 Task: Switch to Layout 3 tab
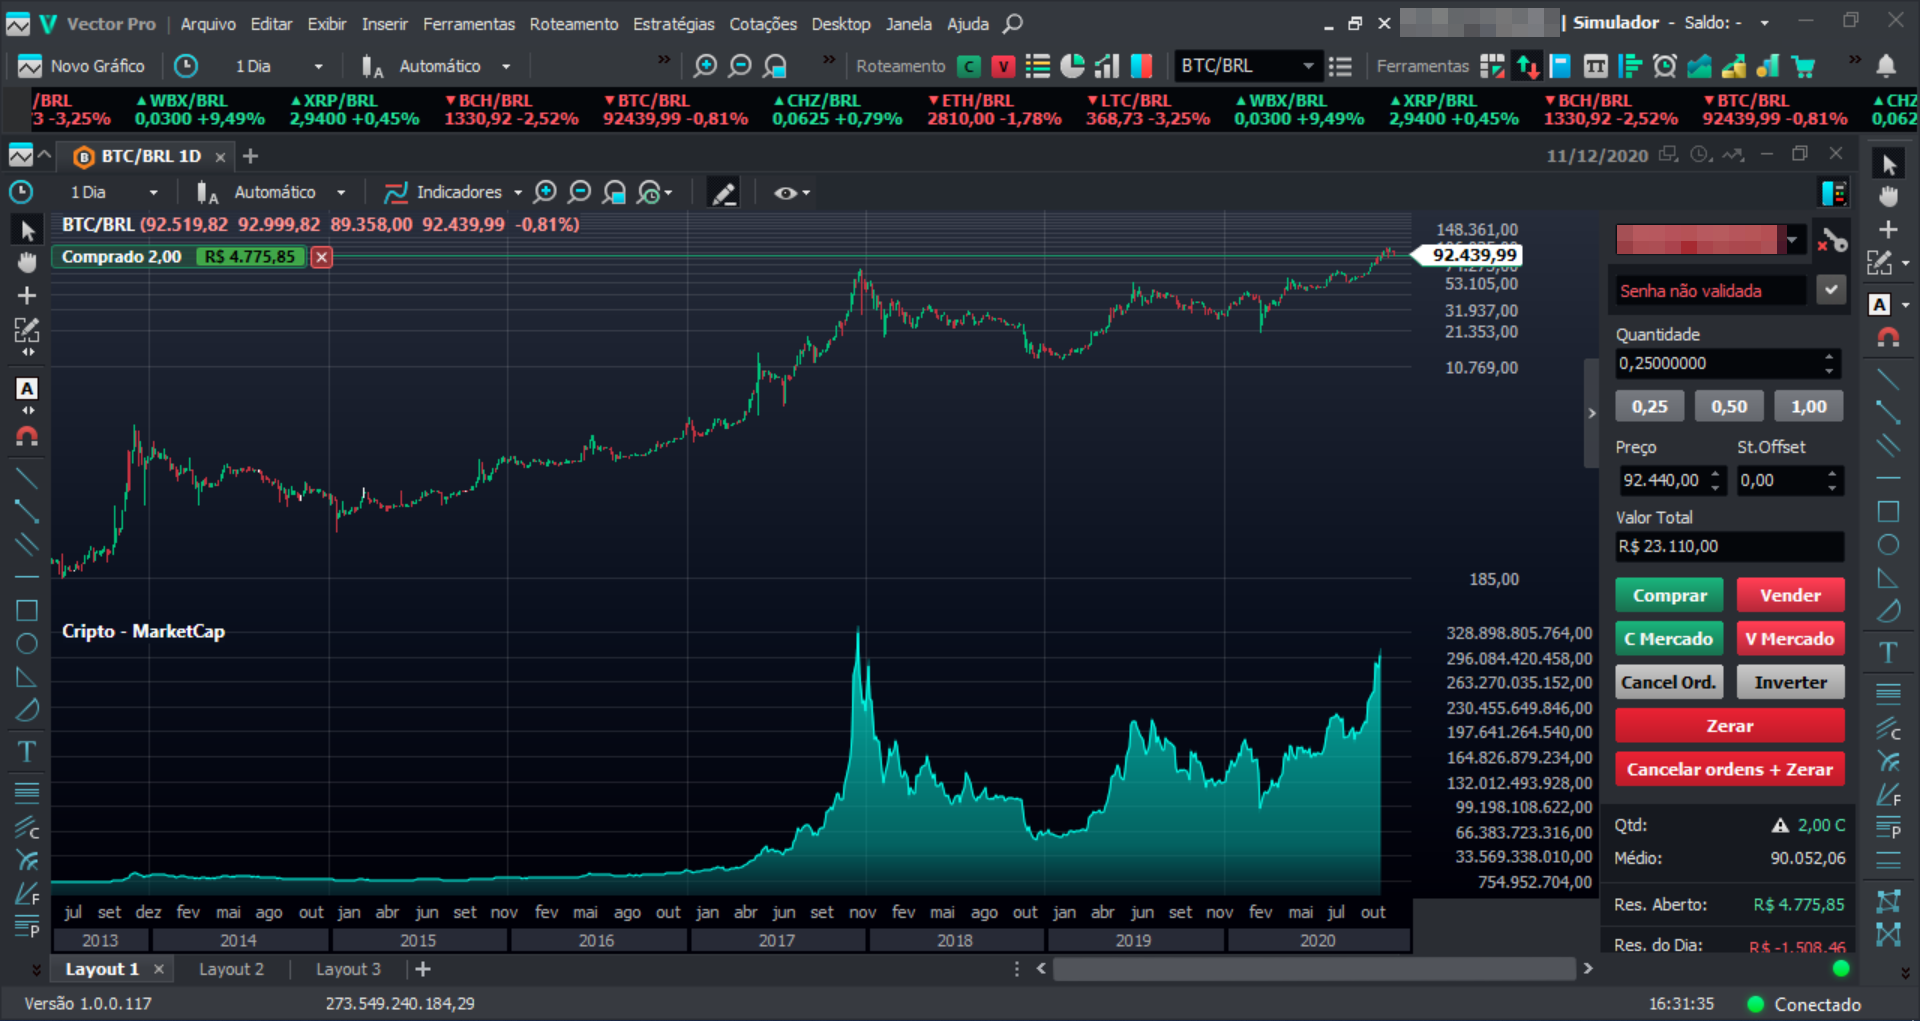click(348, 969)
